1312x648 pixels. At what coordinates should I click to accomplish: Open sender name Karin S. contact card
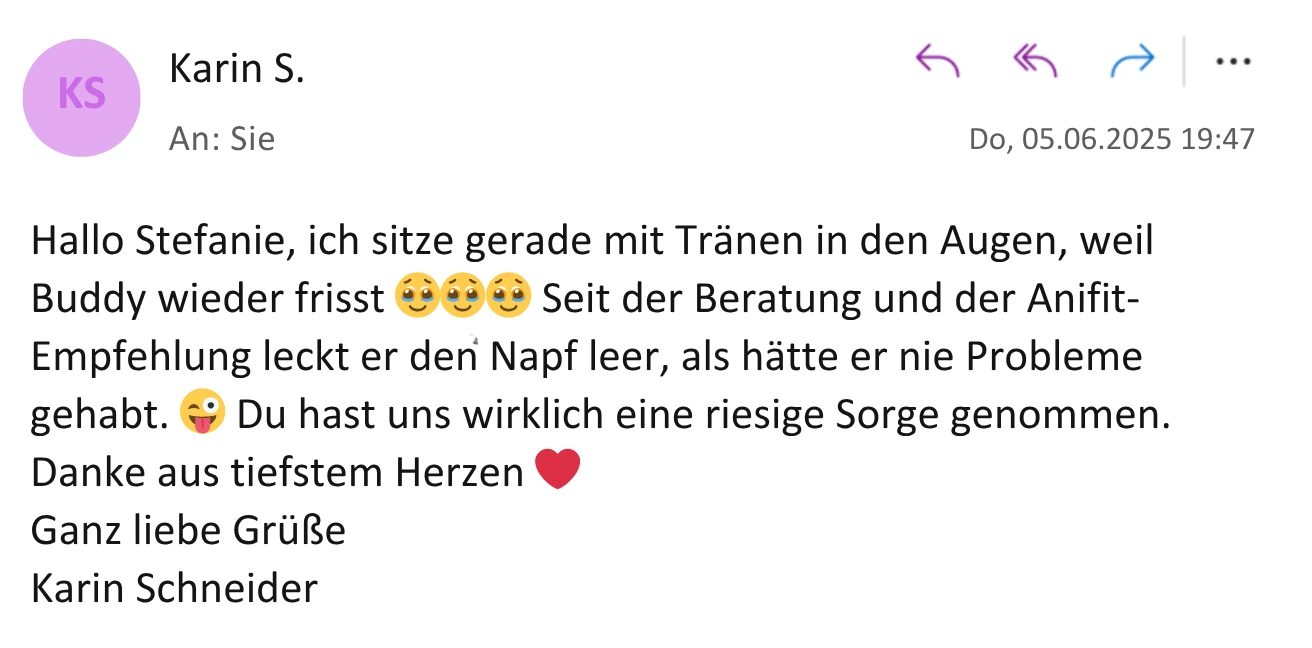(237, 70)
